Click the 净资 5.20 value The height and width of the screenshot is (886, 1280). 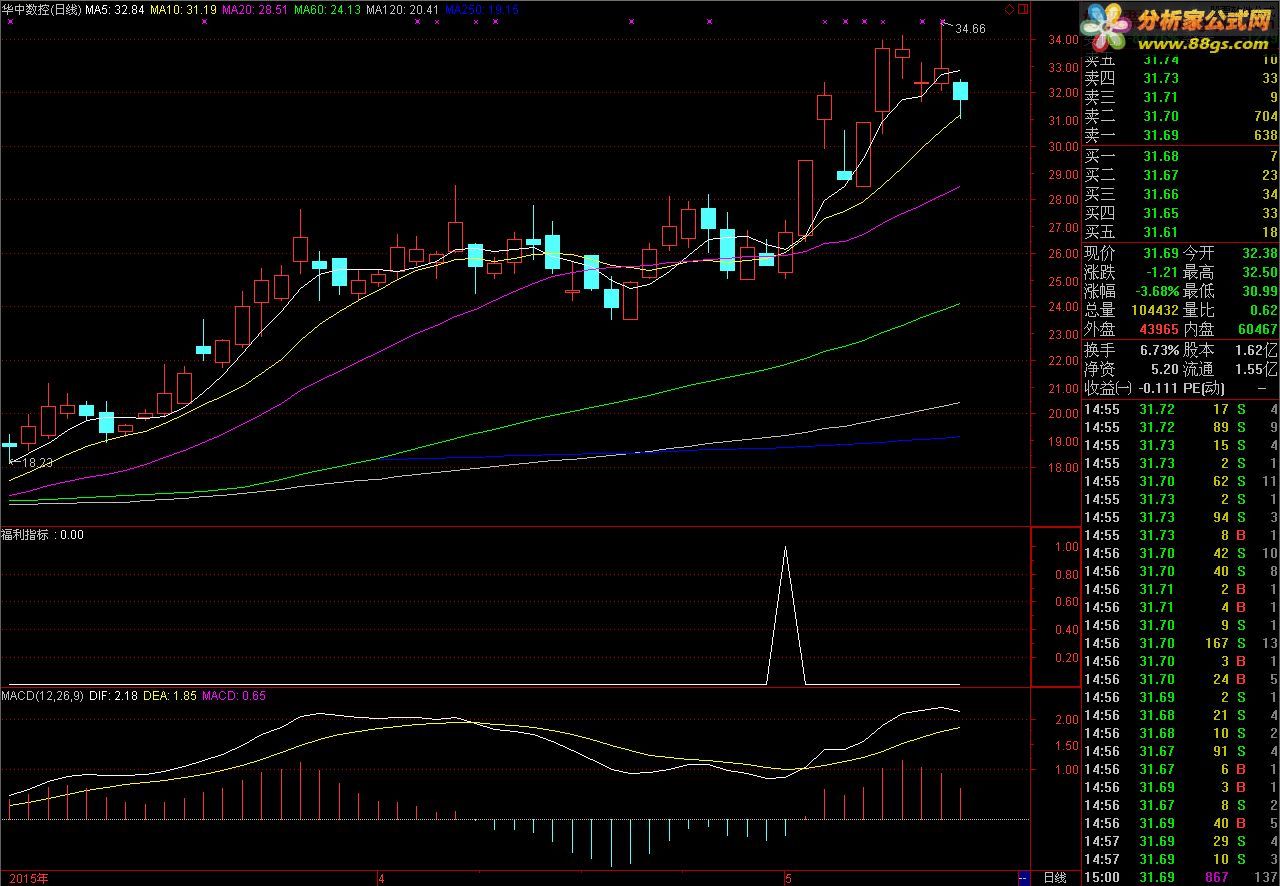point(1165,369)
